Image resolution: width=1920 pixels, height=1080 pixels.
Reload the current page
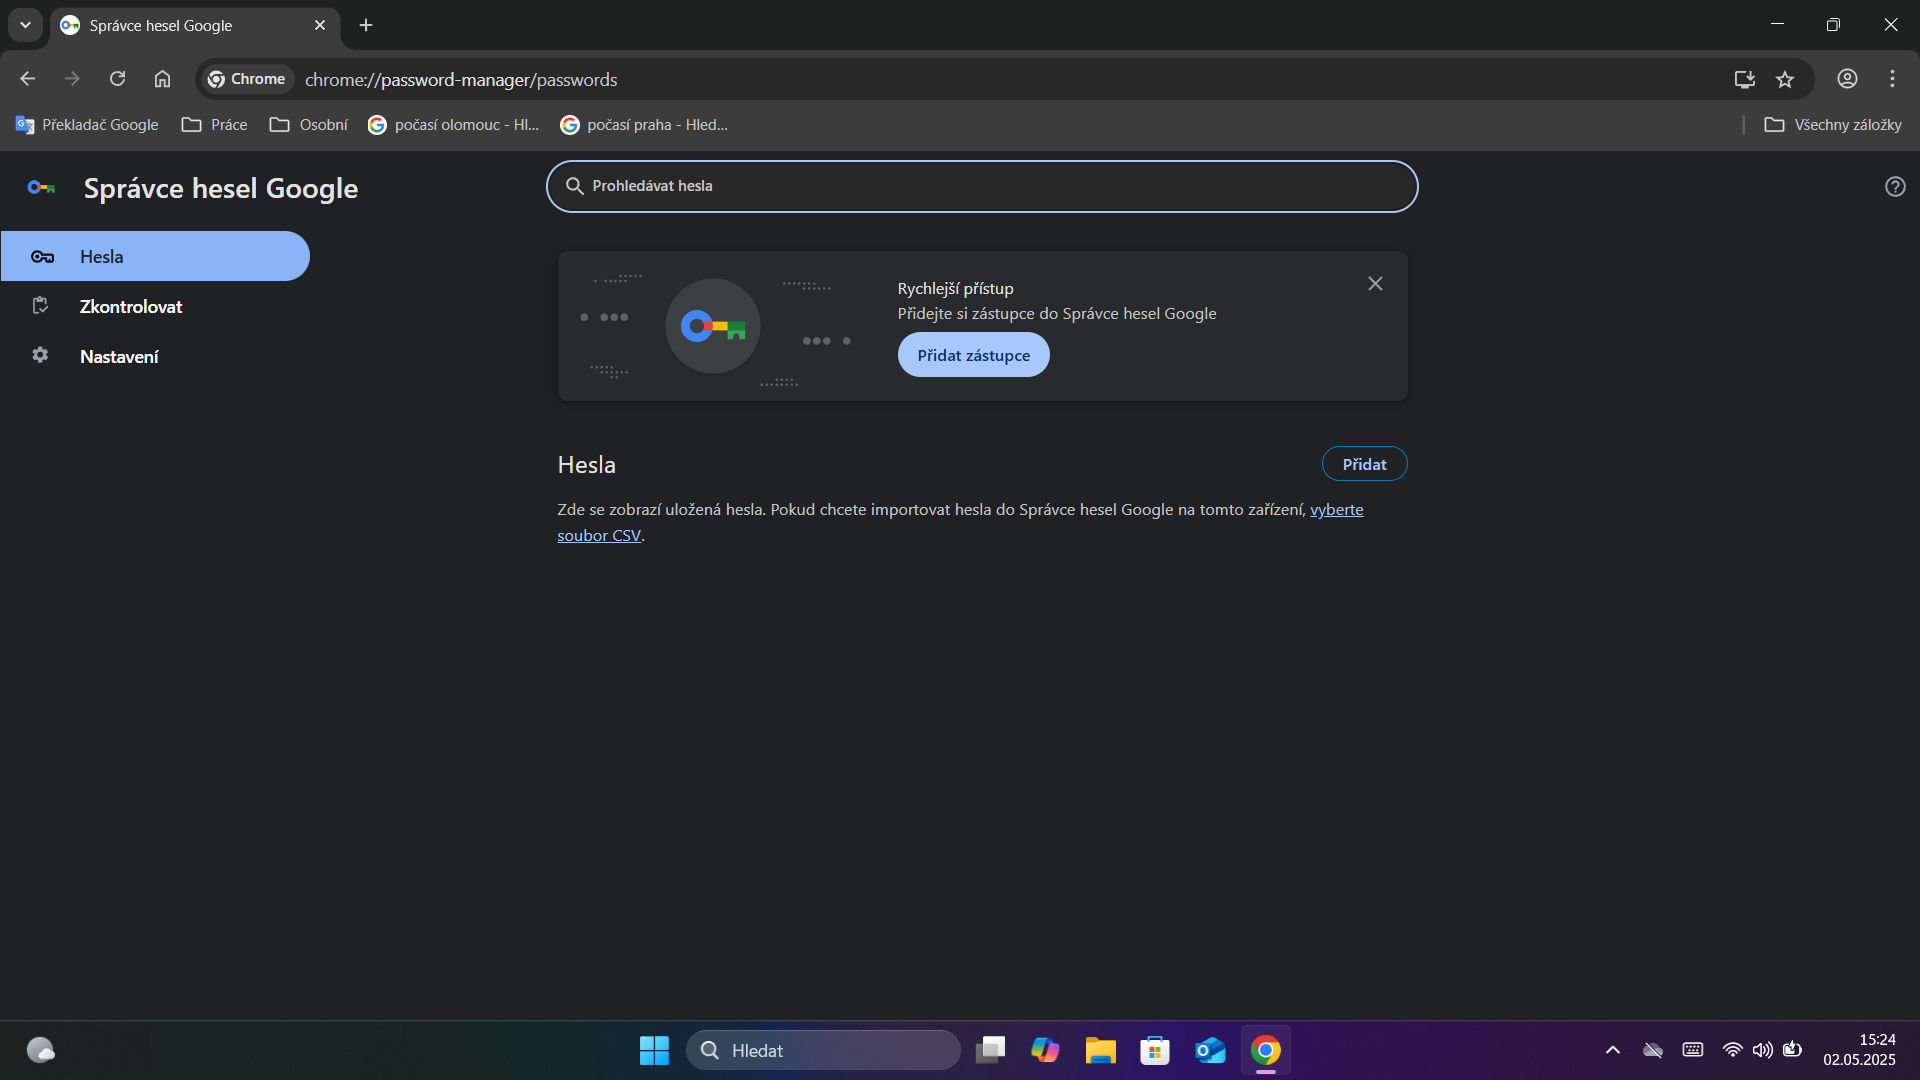pyautogui.click(x=117, y=78)
